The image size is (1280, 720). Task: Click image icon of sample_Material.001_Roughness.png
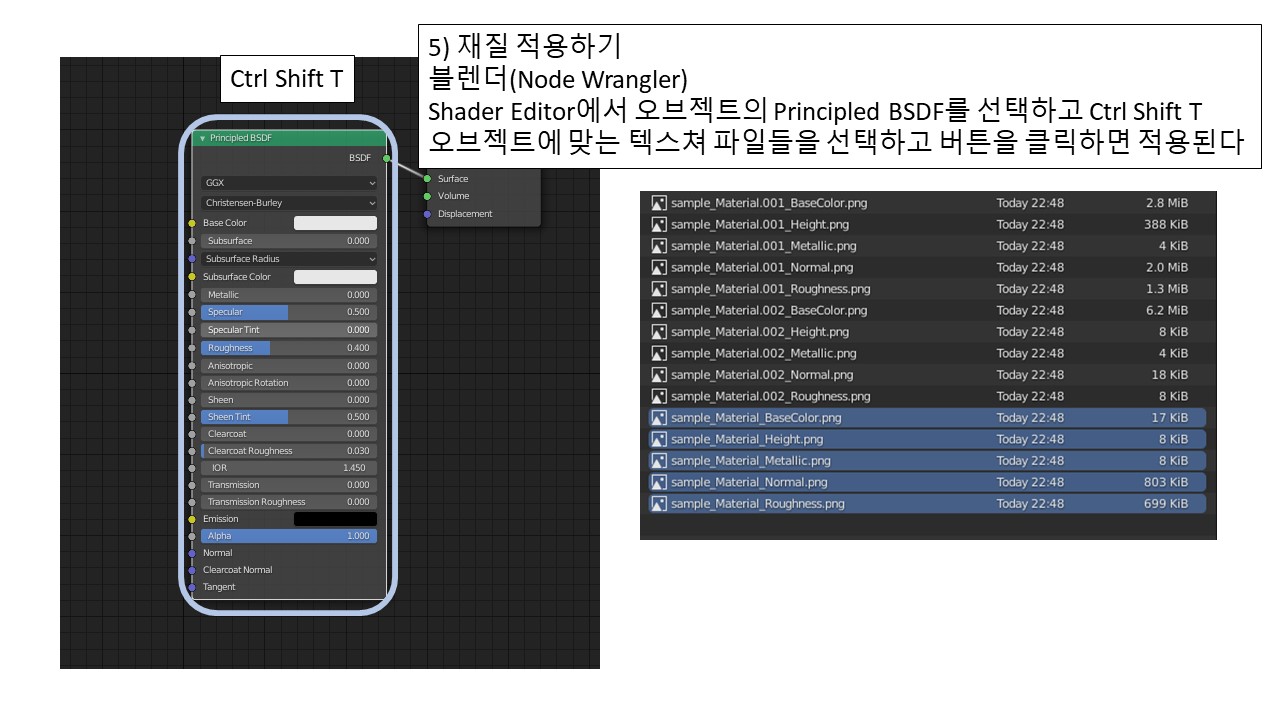coord(659,289)
